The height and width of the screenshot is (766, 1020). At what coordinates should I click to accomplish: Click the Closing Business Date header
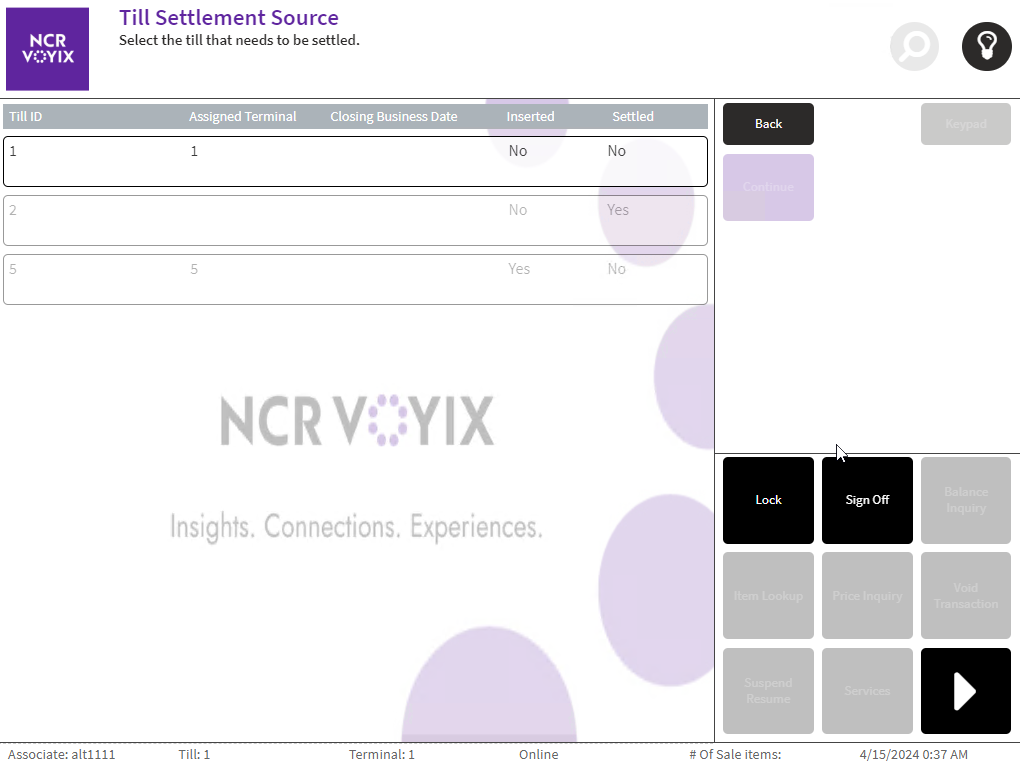(394, 116)
